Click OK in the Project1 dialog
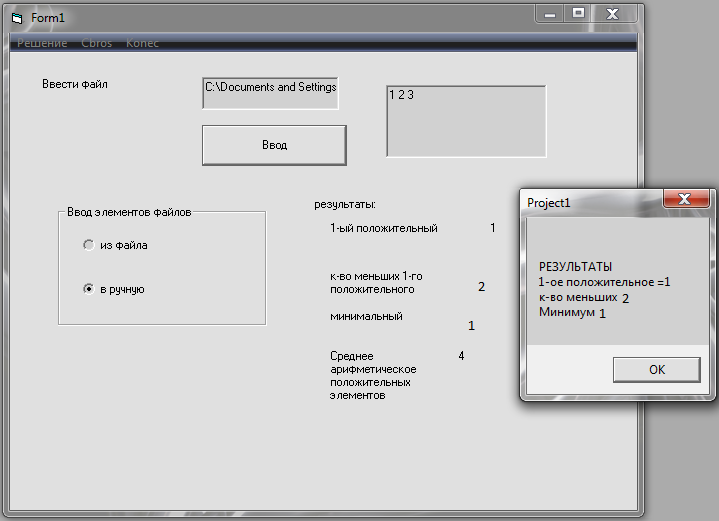The height and width of the screenshot is (521, 719). tap(657, 370)
